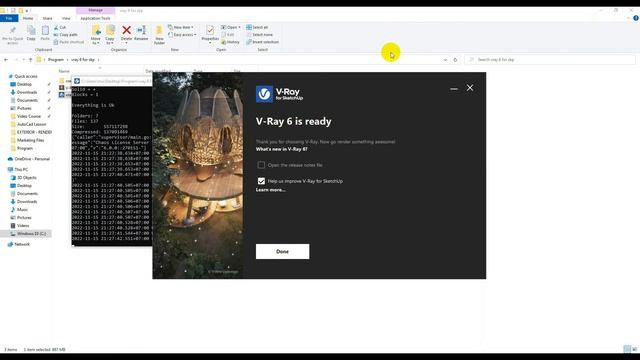This screenshot has width=640, height=360.
Task: Go up one folder level arrow
Action: click(31, 60)
